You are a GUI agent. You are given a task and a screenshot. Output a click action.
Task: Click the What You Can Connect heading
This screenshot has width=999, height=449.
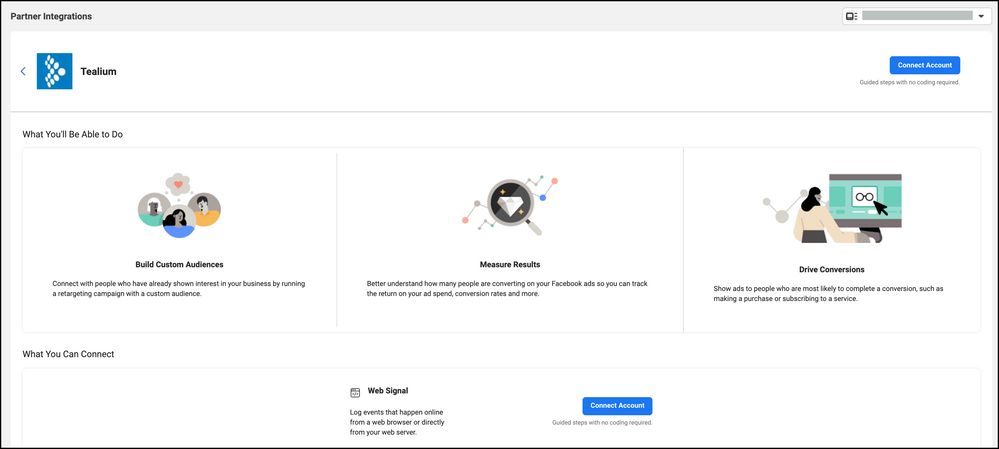[69, 354]
